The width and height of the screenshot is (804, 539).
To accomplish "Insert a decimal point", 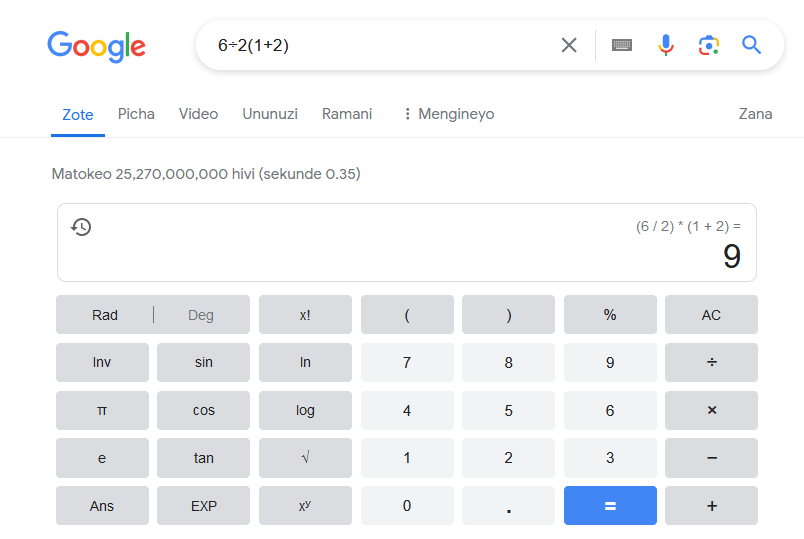I will pos(508,506).
